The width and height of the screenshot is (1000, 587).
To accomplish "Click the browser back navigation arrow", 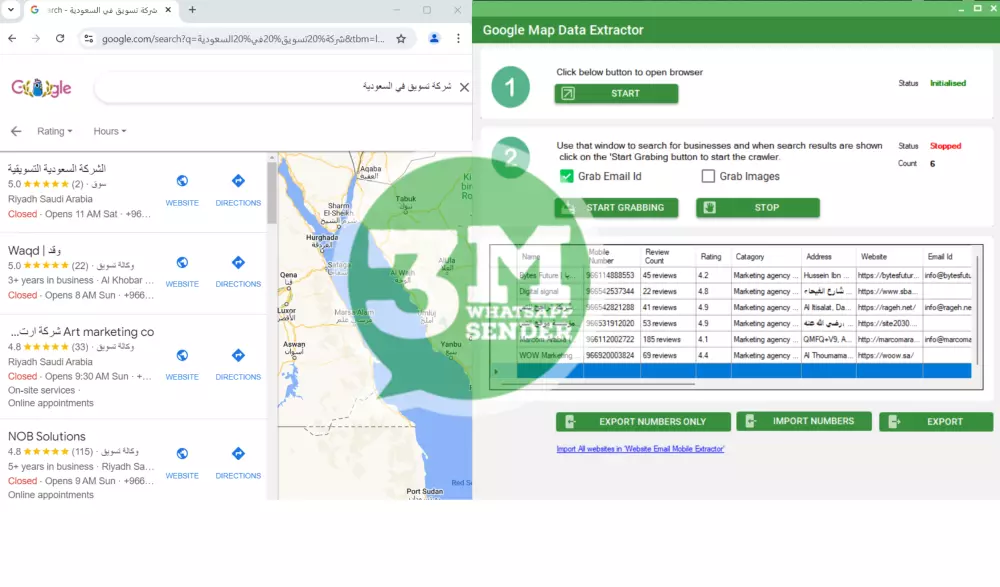I will 12,38.
